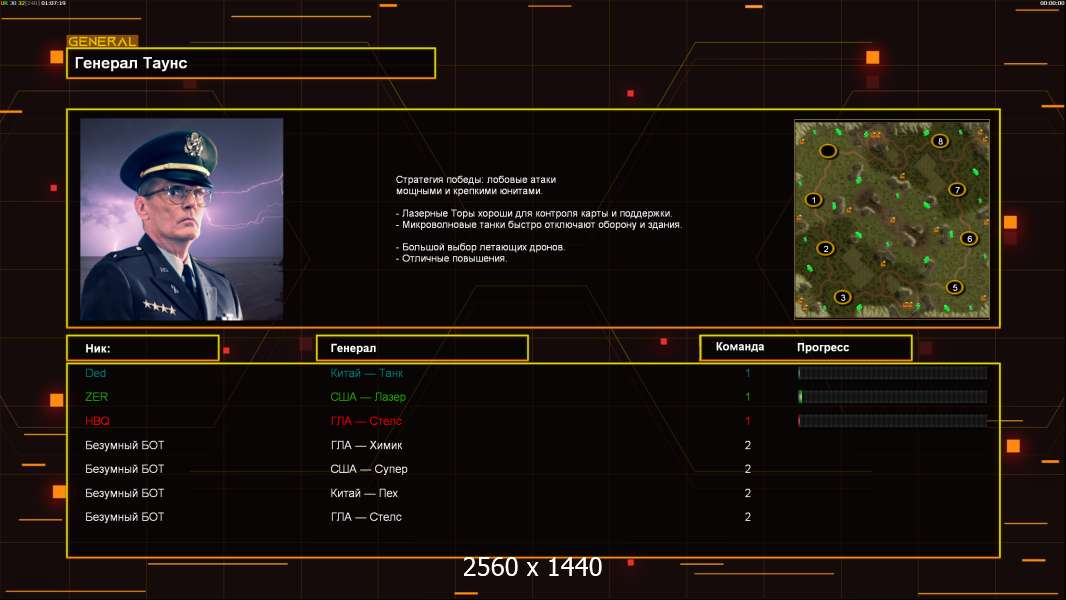The height and width of the screenshot is (600, 1066).
Task: Click start position 3 on the minimap
Action: point(843,297)
